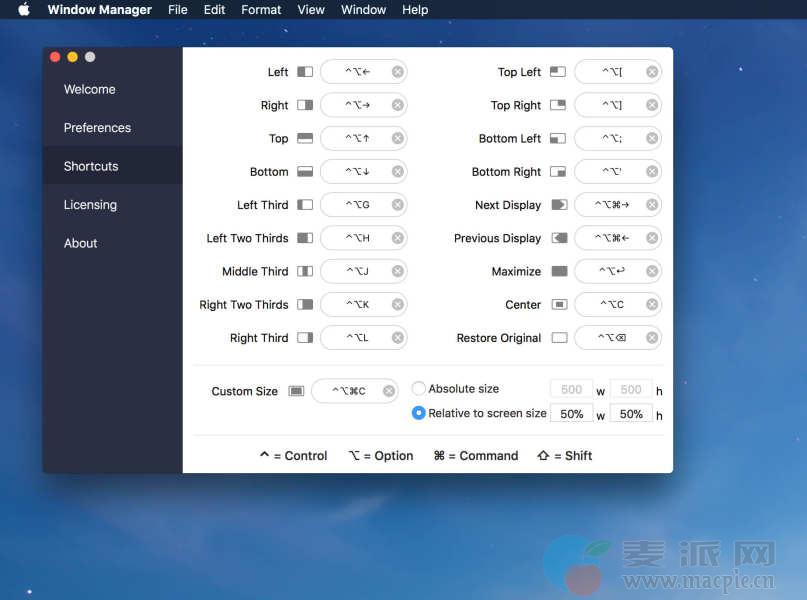Click the Left Third shortcut recorder field
807x600 pixels.
[357, 205]
